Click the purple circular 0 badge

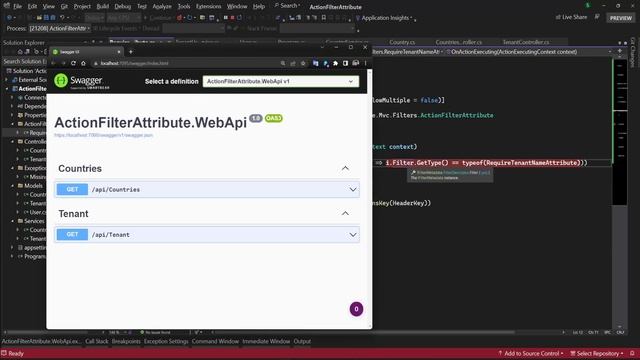356,309
